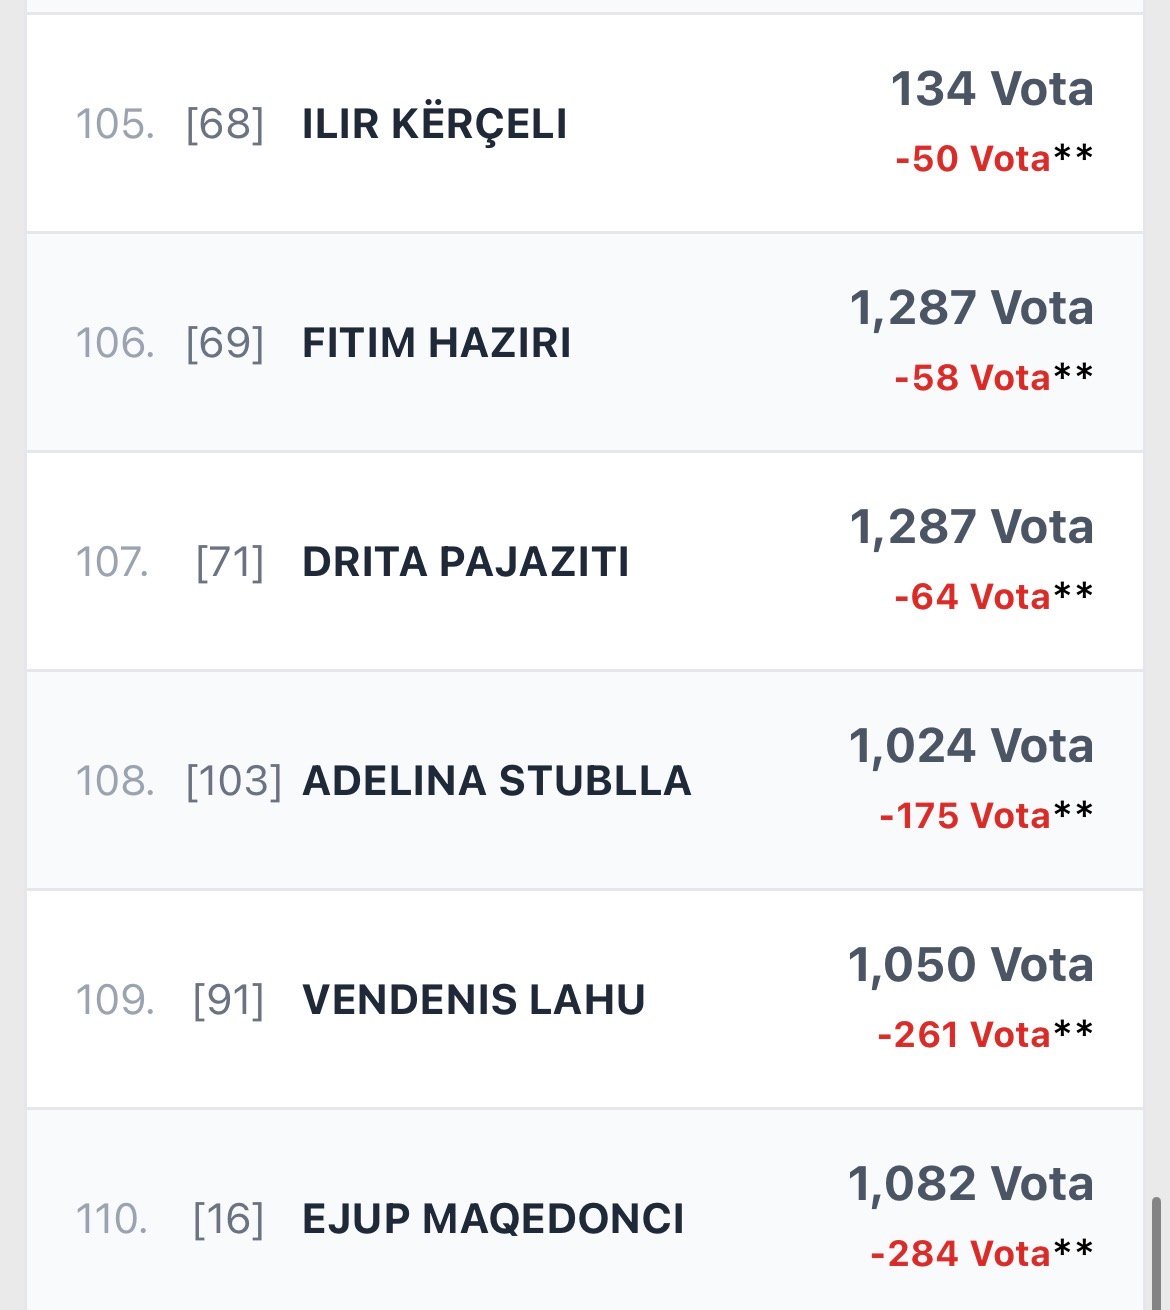
Task: Tap the red -58 Vota difference
Action: [x=972, y=378]
